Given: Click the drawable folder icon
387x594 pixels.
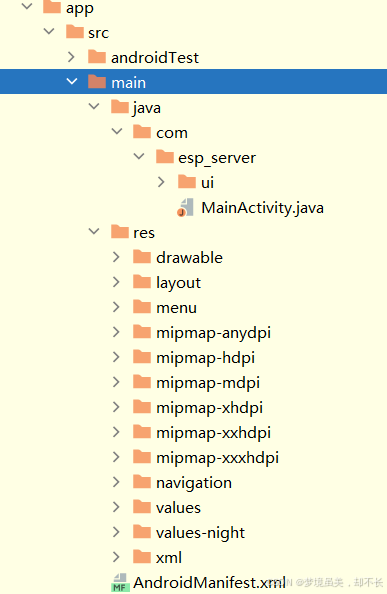Looking at the screenshot, I should point(142,257).
